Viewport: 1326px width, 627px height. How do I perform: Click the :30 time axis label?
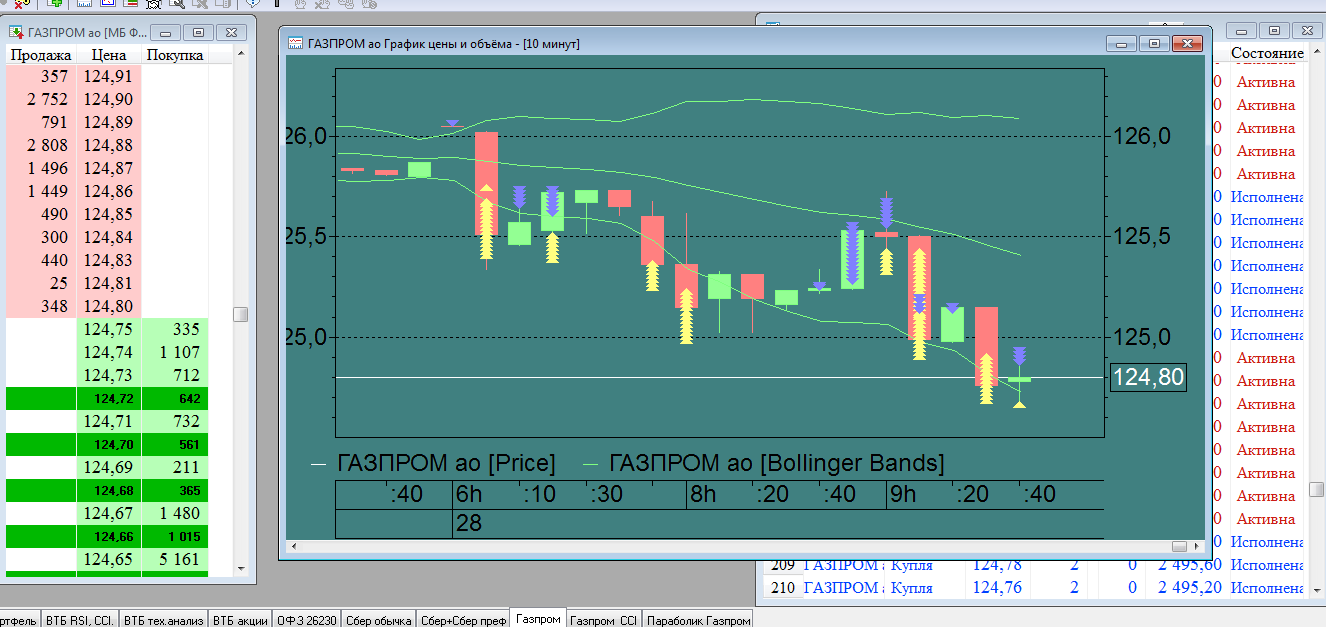tap(606, 495)
